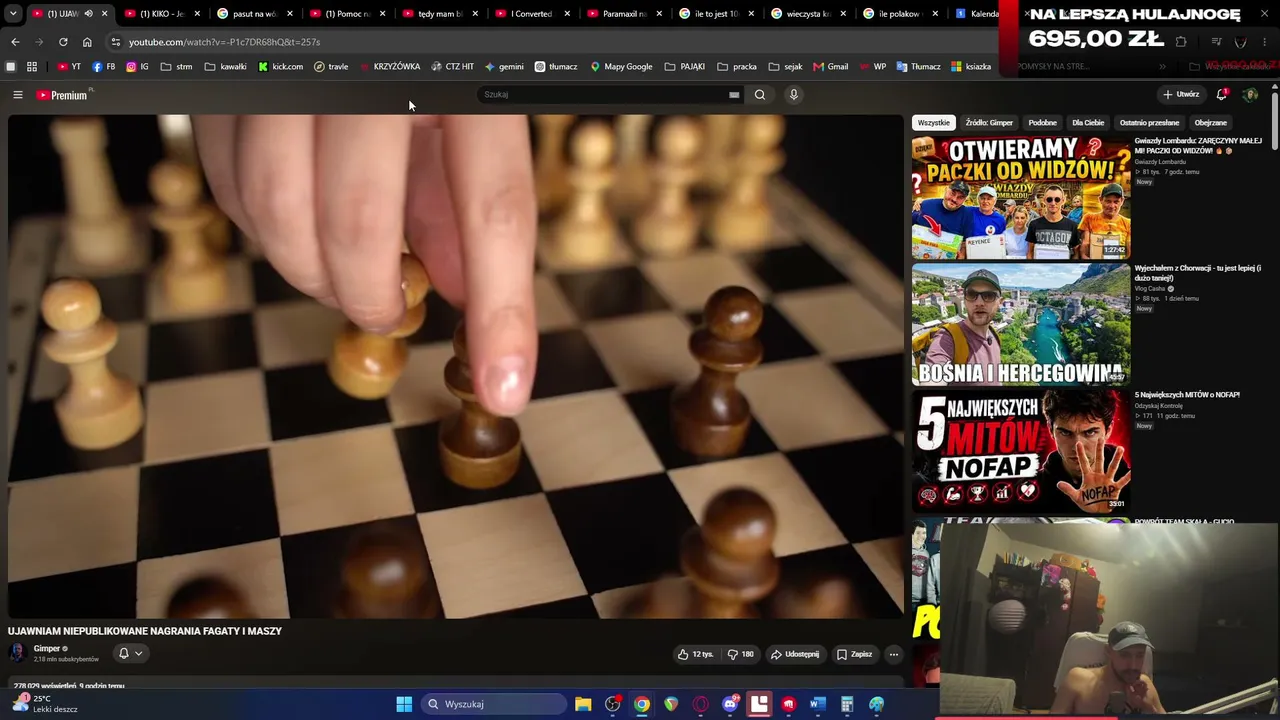Screen dimensions: 1280x720
Task: Open the tab search dropdown arrow
Action: 12,14
